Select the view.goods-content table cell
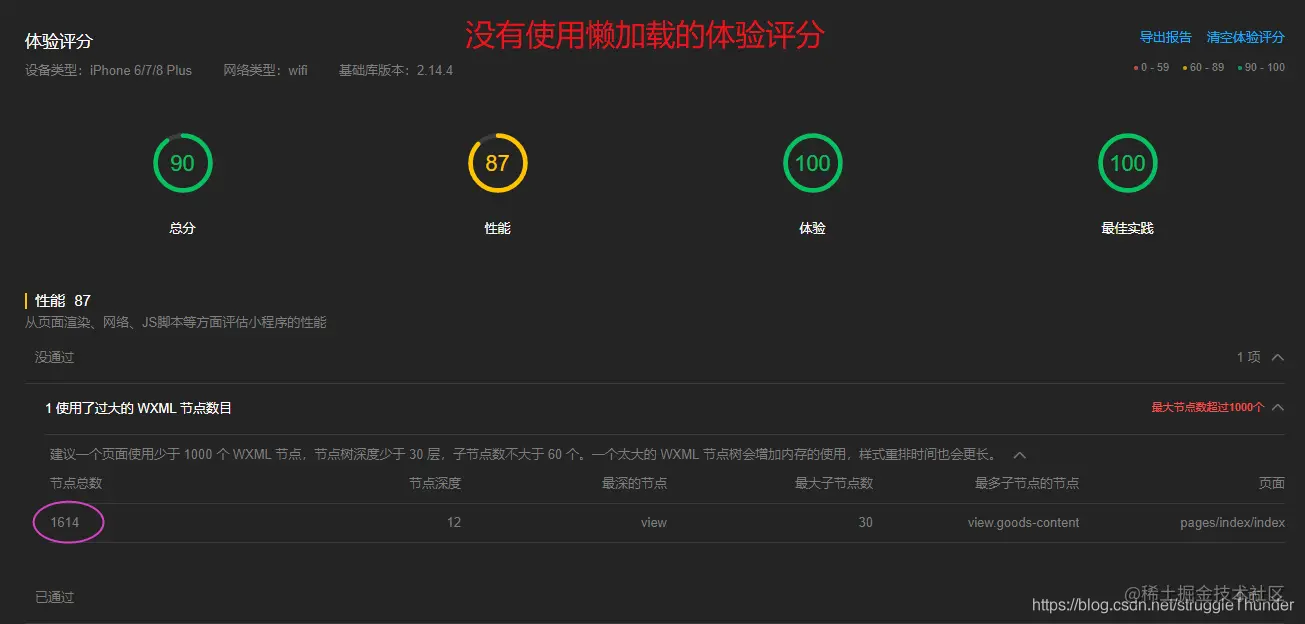This screenshot has height=624, width=1305. (x=1022, y=521)
